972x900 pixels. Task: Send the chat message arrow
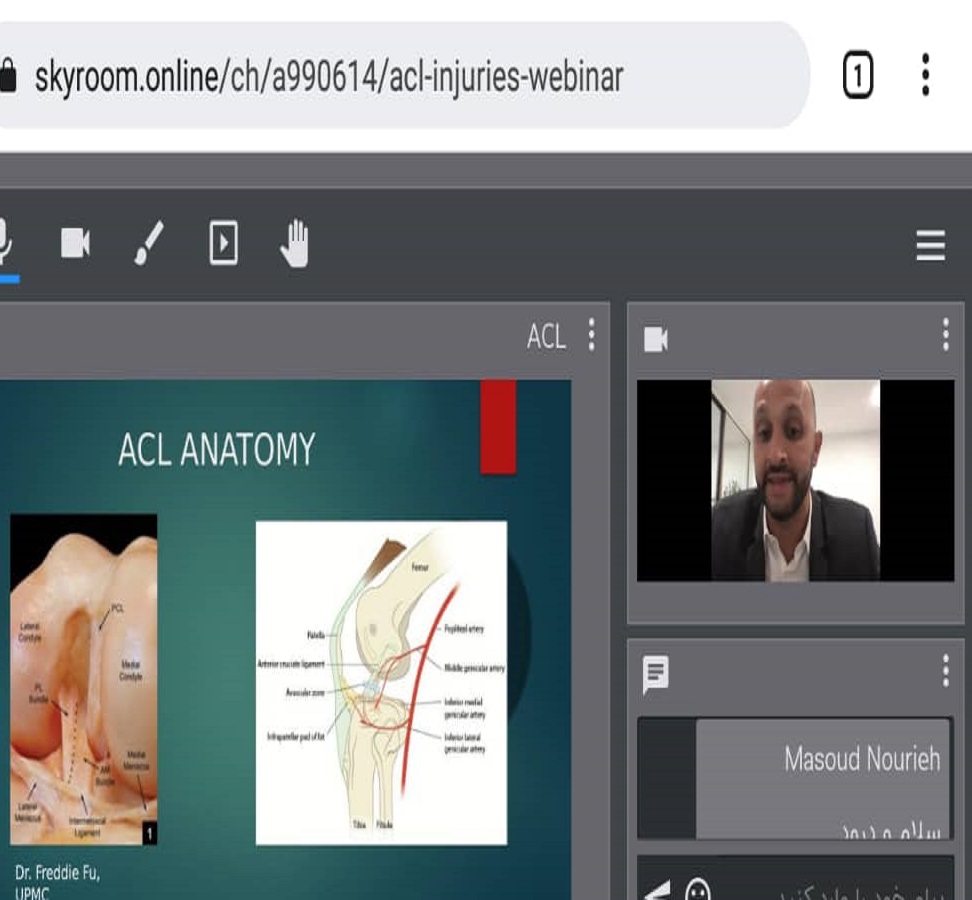click(x=656, y=888)
